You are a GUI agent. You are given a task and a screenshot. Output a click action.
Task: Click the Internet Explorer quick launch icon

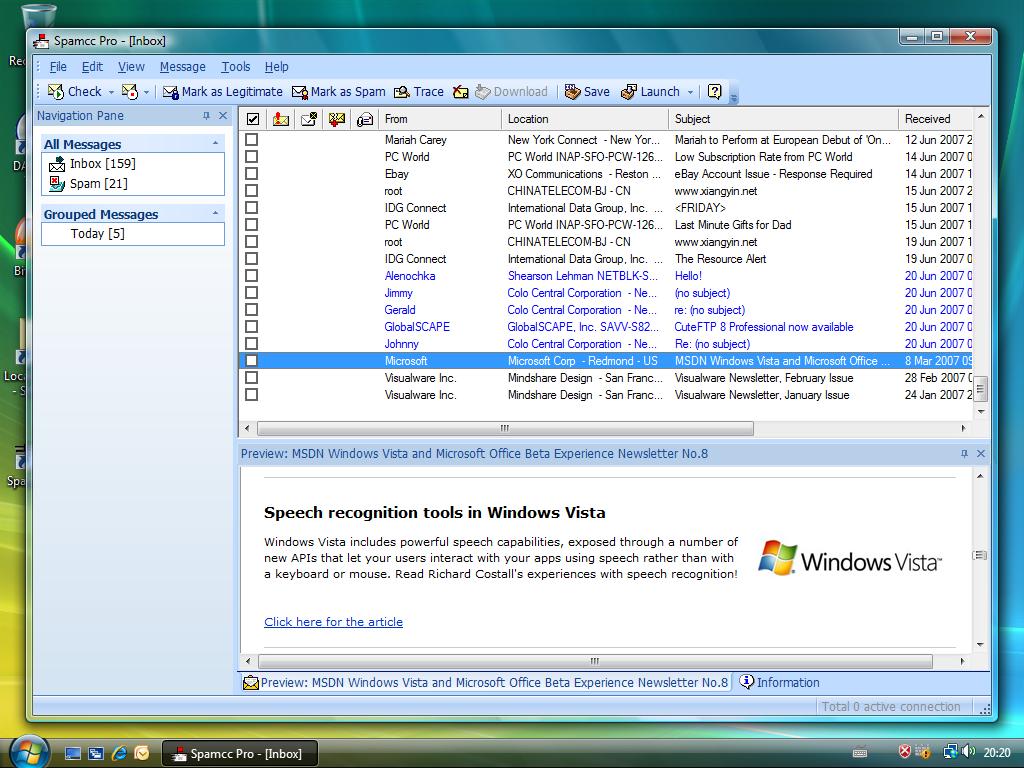click(x=119, y=753)
